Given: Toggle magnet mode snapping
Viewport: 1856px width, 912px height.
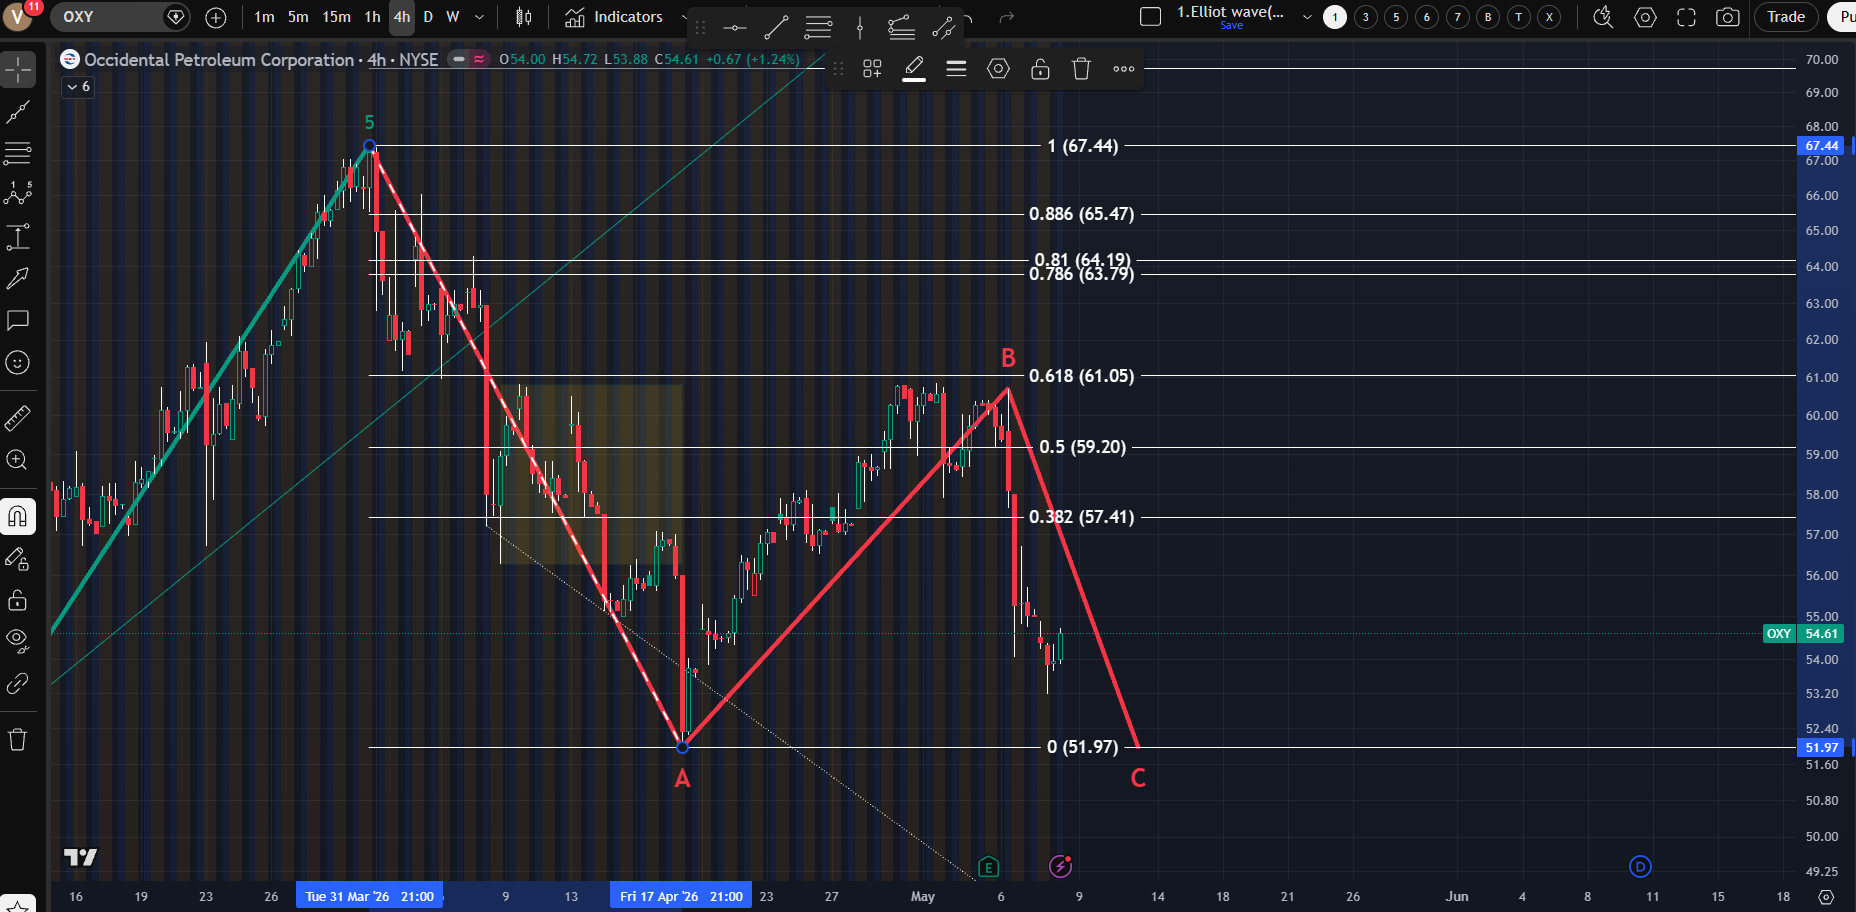Looking at the screenshot, I should click(18, 516).
